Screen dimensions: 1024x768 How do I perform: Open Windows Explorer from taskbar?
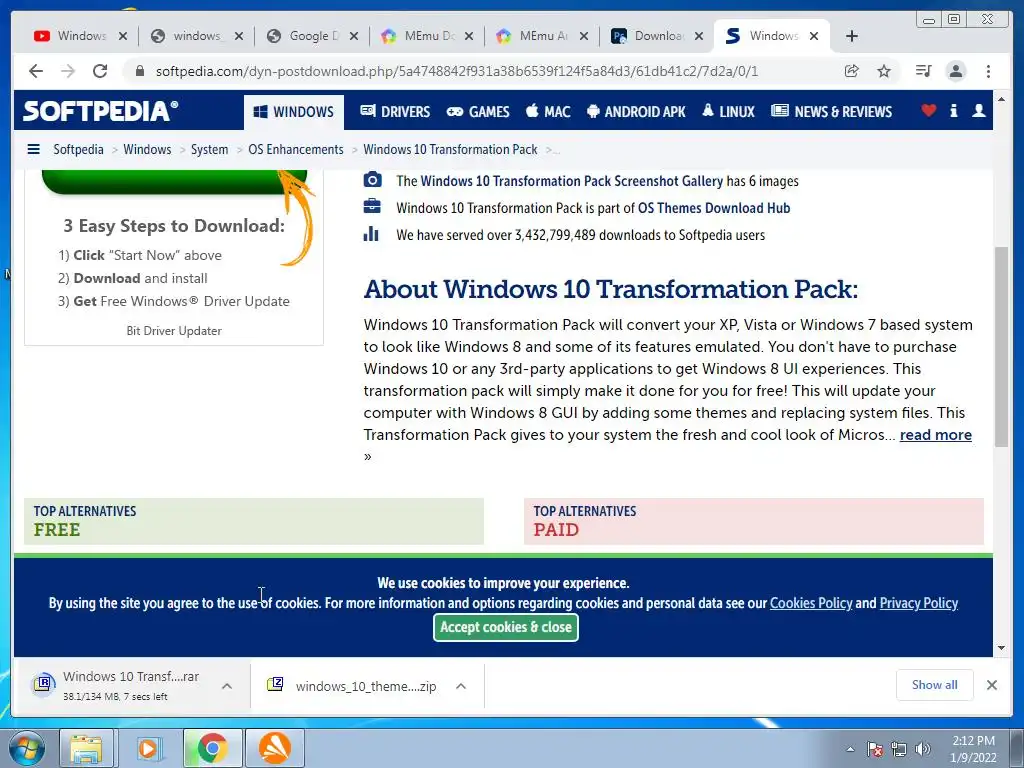[x=86, y=748]
